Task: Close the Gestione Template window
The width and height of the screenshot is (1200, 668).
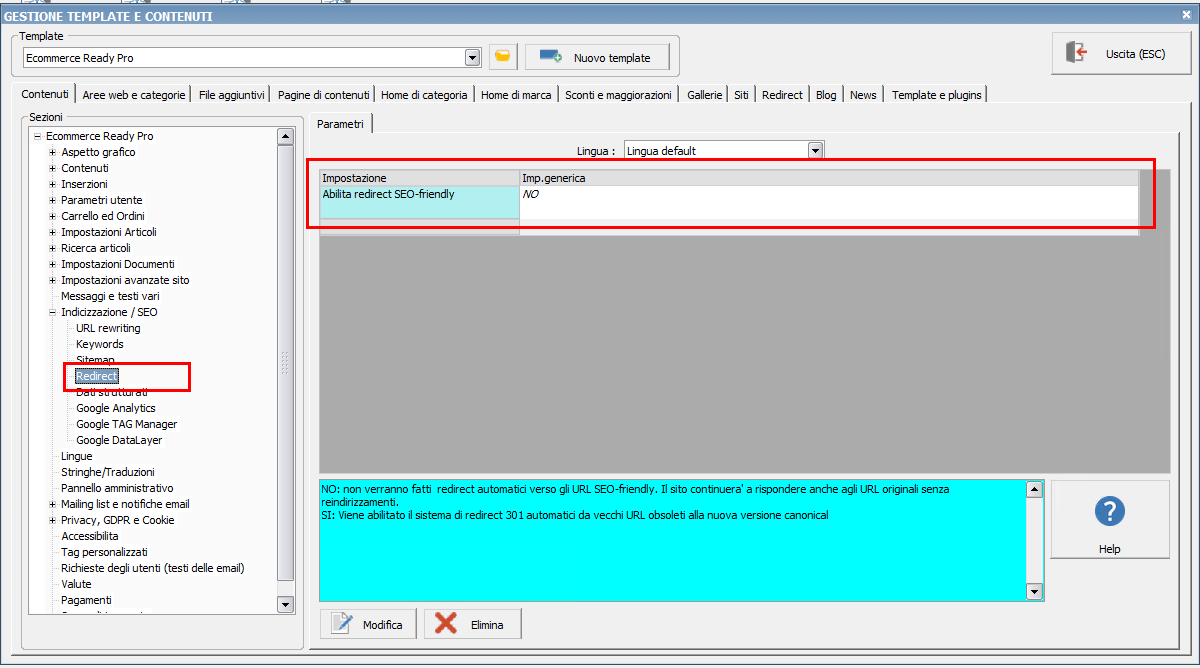Action: [1187, 15]
